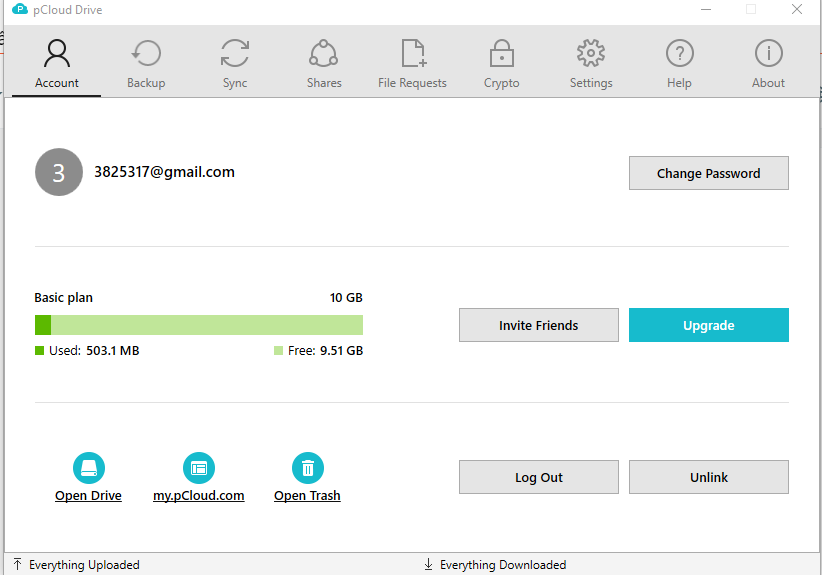822x575 pixels.
Task: Click the upload arrow status icon
Action: click(17, 564)
